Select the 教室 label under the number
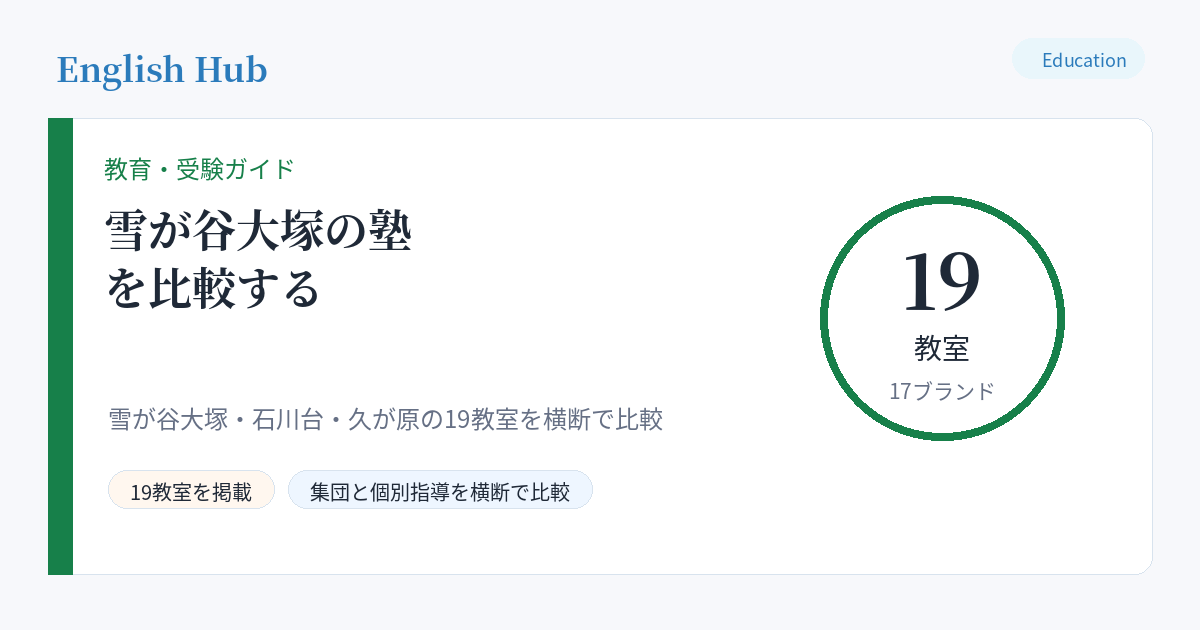The image size is (1200, 630). coord(942,348)
